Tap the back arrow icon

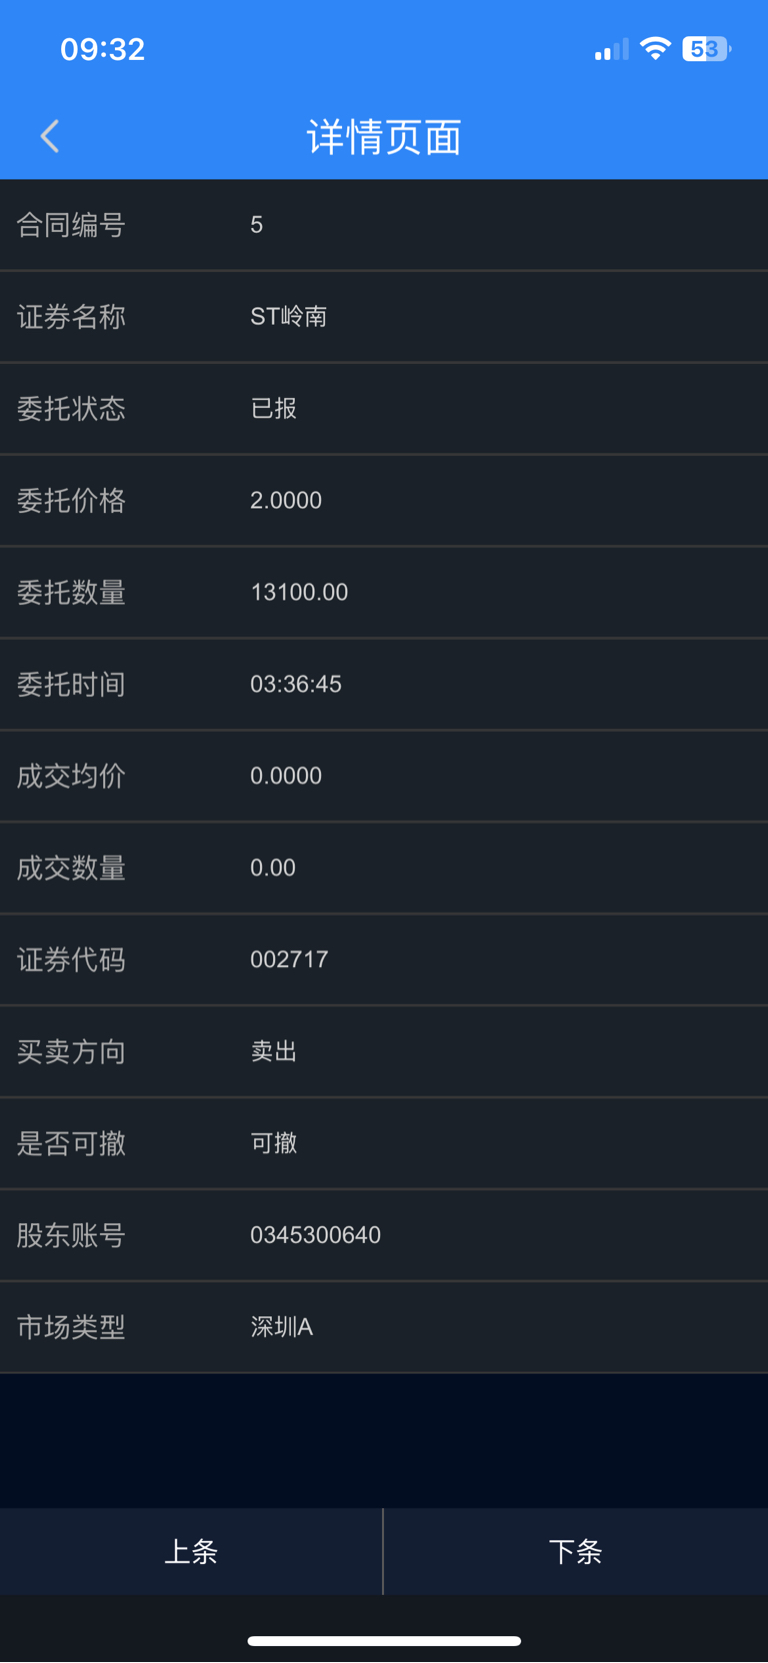click(x=50, y=136)
